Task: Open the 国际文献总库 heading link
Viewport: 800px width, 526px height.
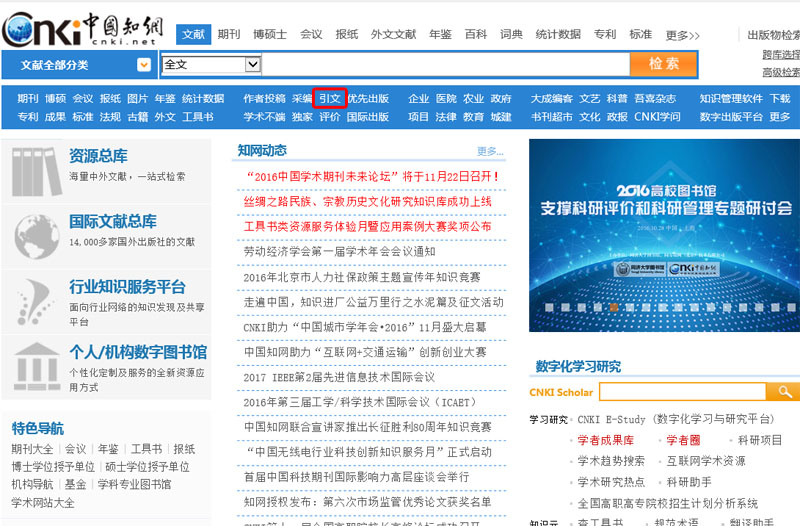Action: click(113, 221)
